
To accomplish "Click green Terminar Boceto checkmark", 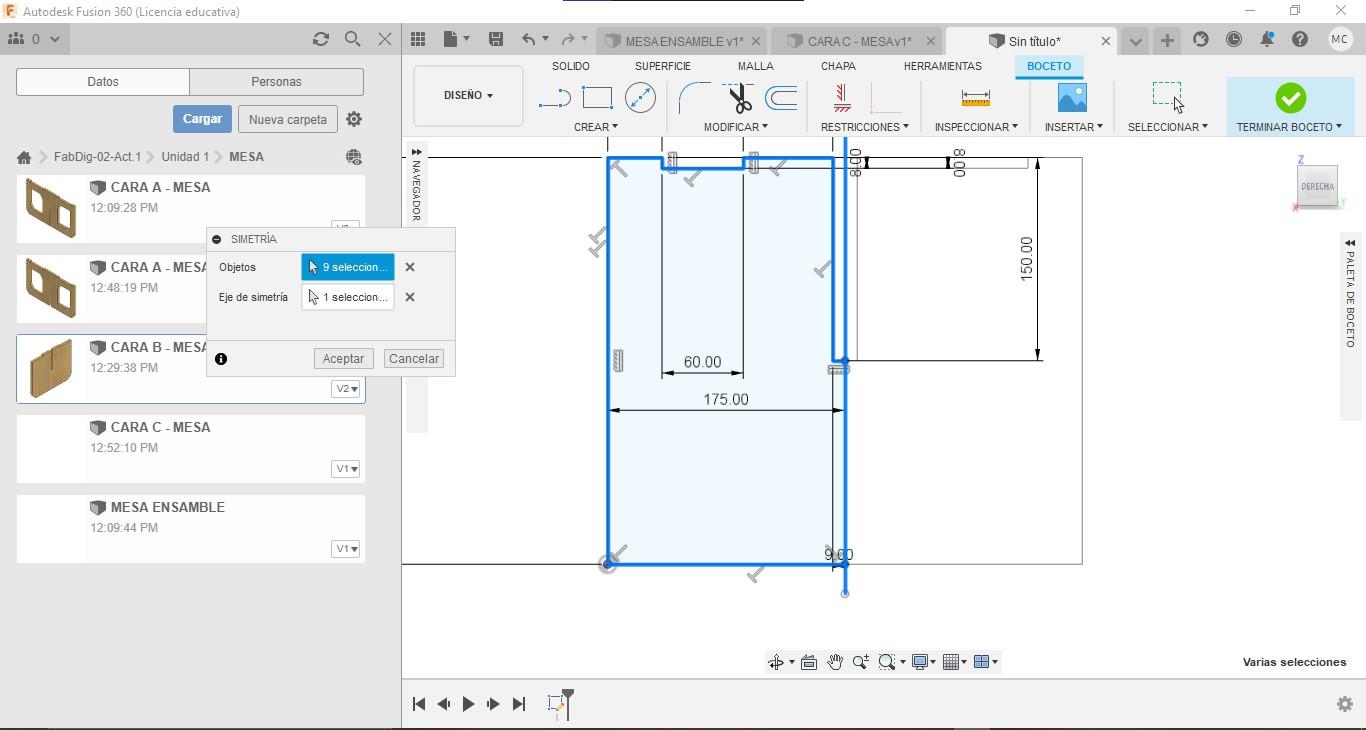I will [x=1290, y=98].
